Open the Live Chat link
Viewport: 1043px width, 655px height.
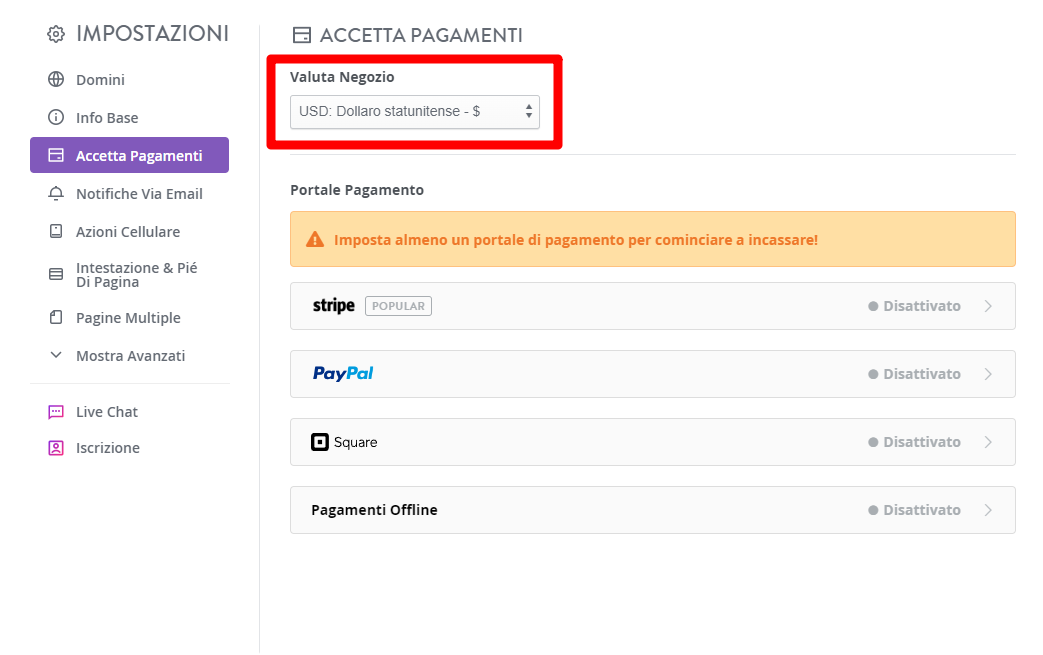[x=106, y=412]
